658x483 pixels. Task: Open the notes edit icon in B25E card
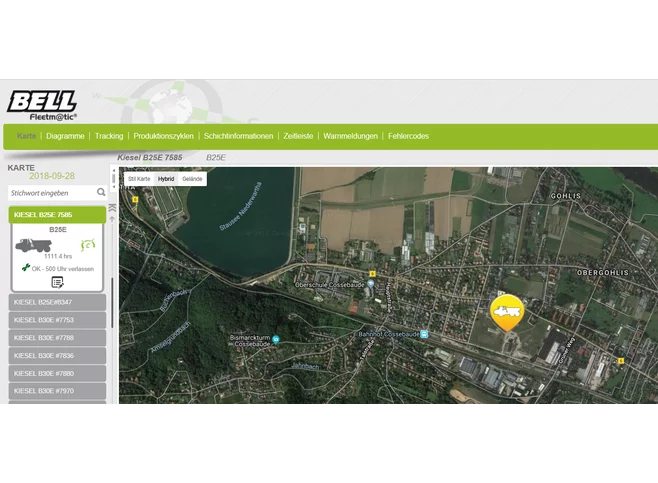[57, 282]
